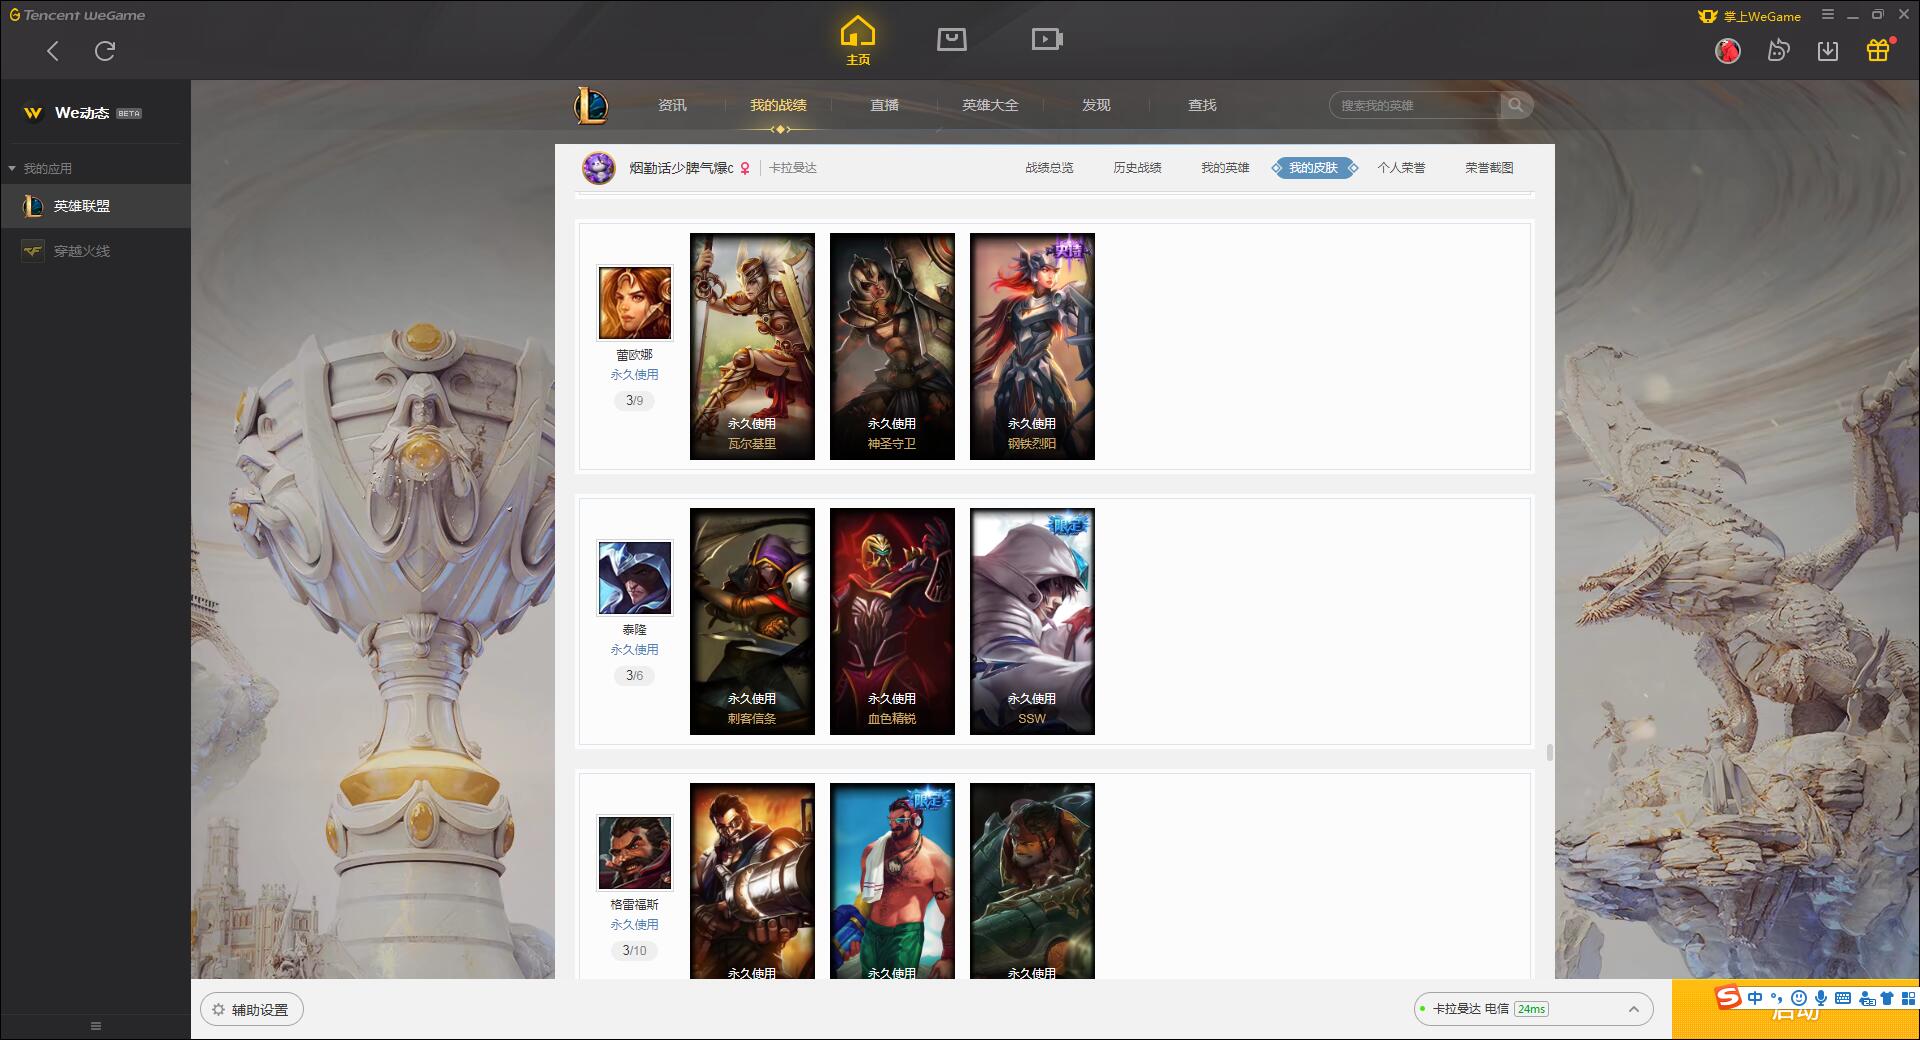Open the 发现 tab
Screen dimensions: 1920x1040
[x=1096, y=105]
